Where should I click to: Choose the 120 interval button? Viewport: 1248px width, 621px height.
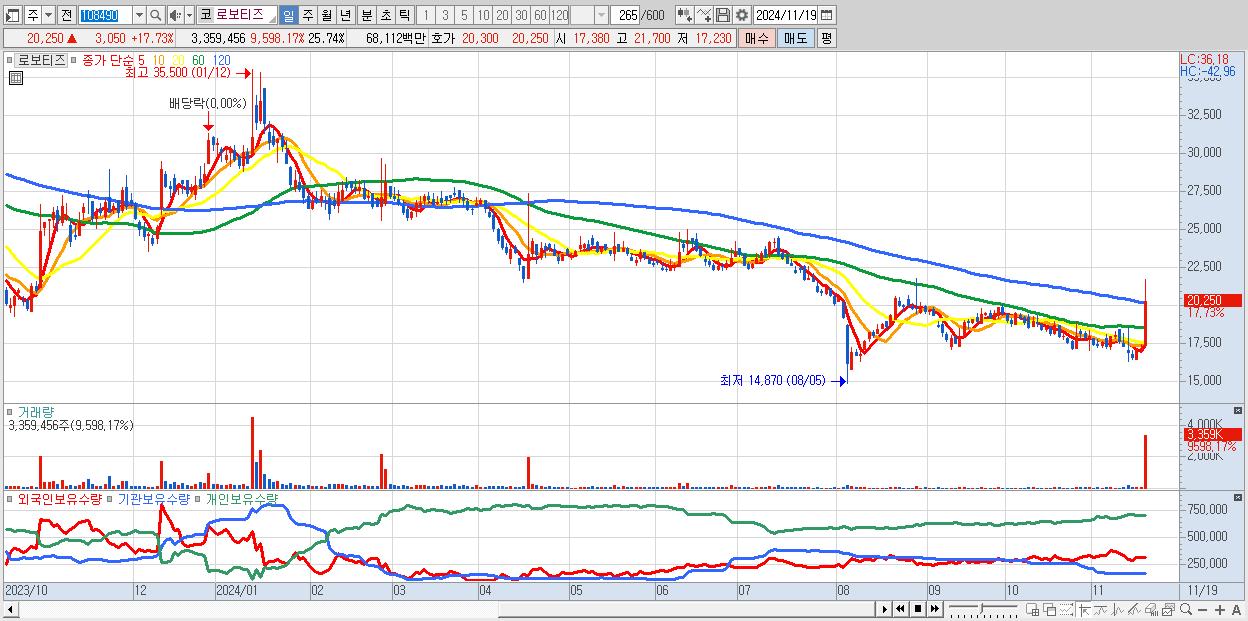[560, 15]
